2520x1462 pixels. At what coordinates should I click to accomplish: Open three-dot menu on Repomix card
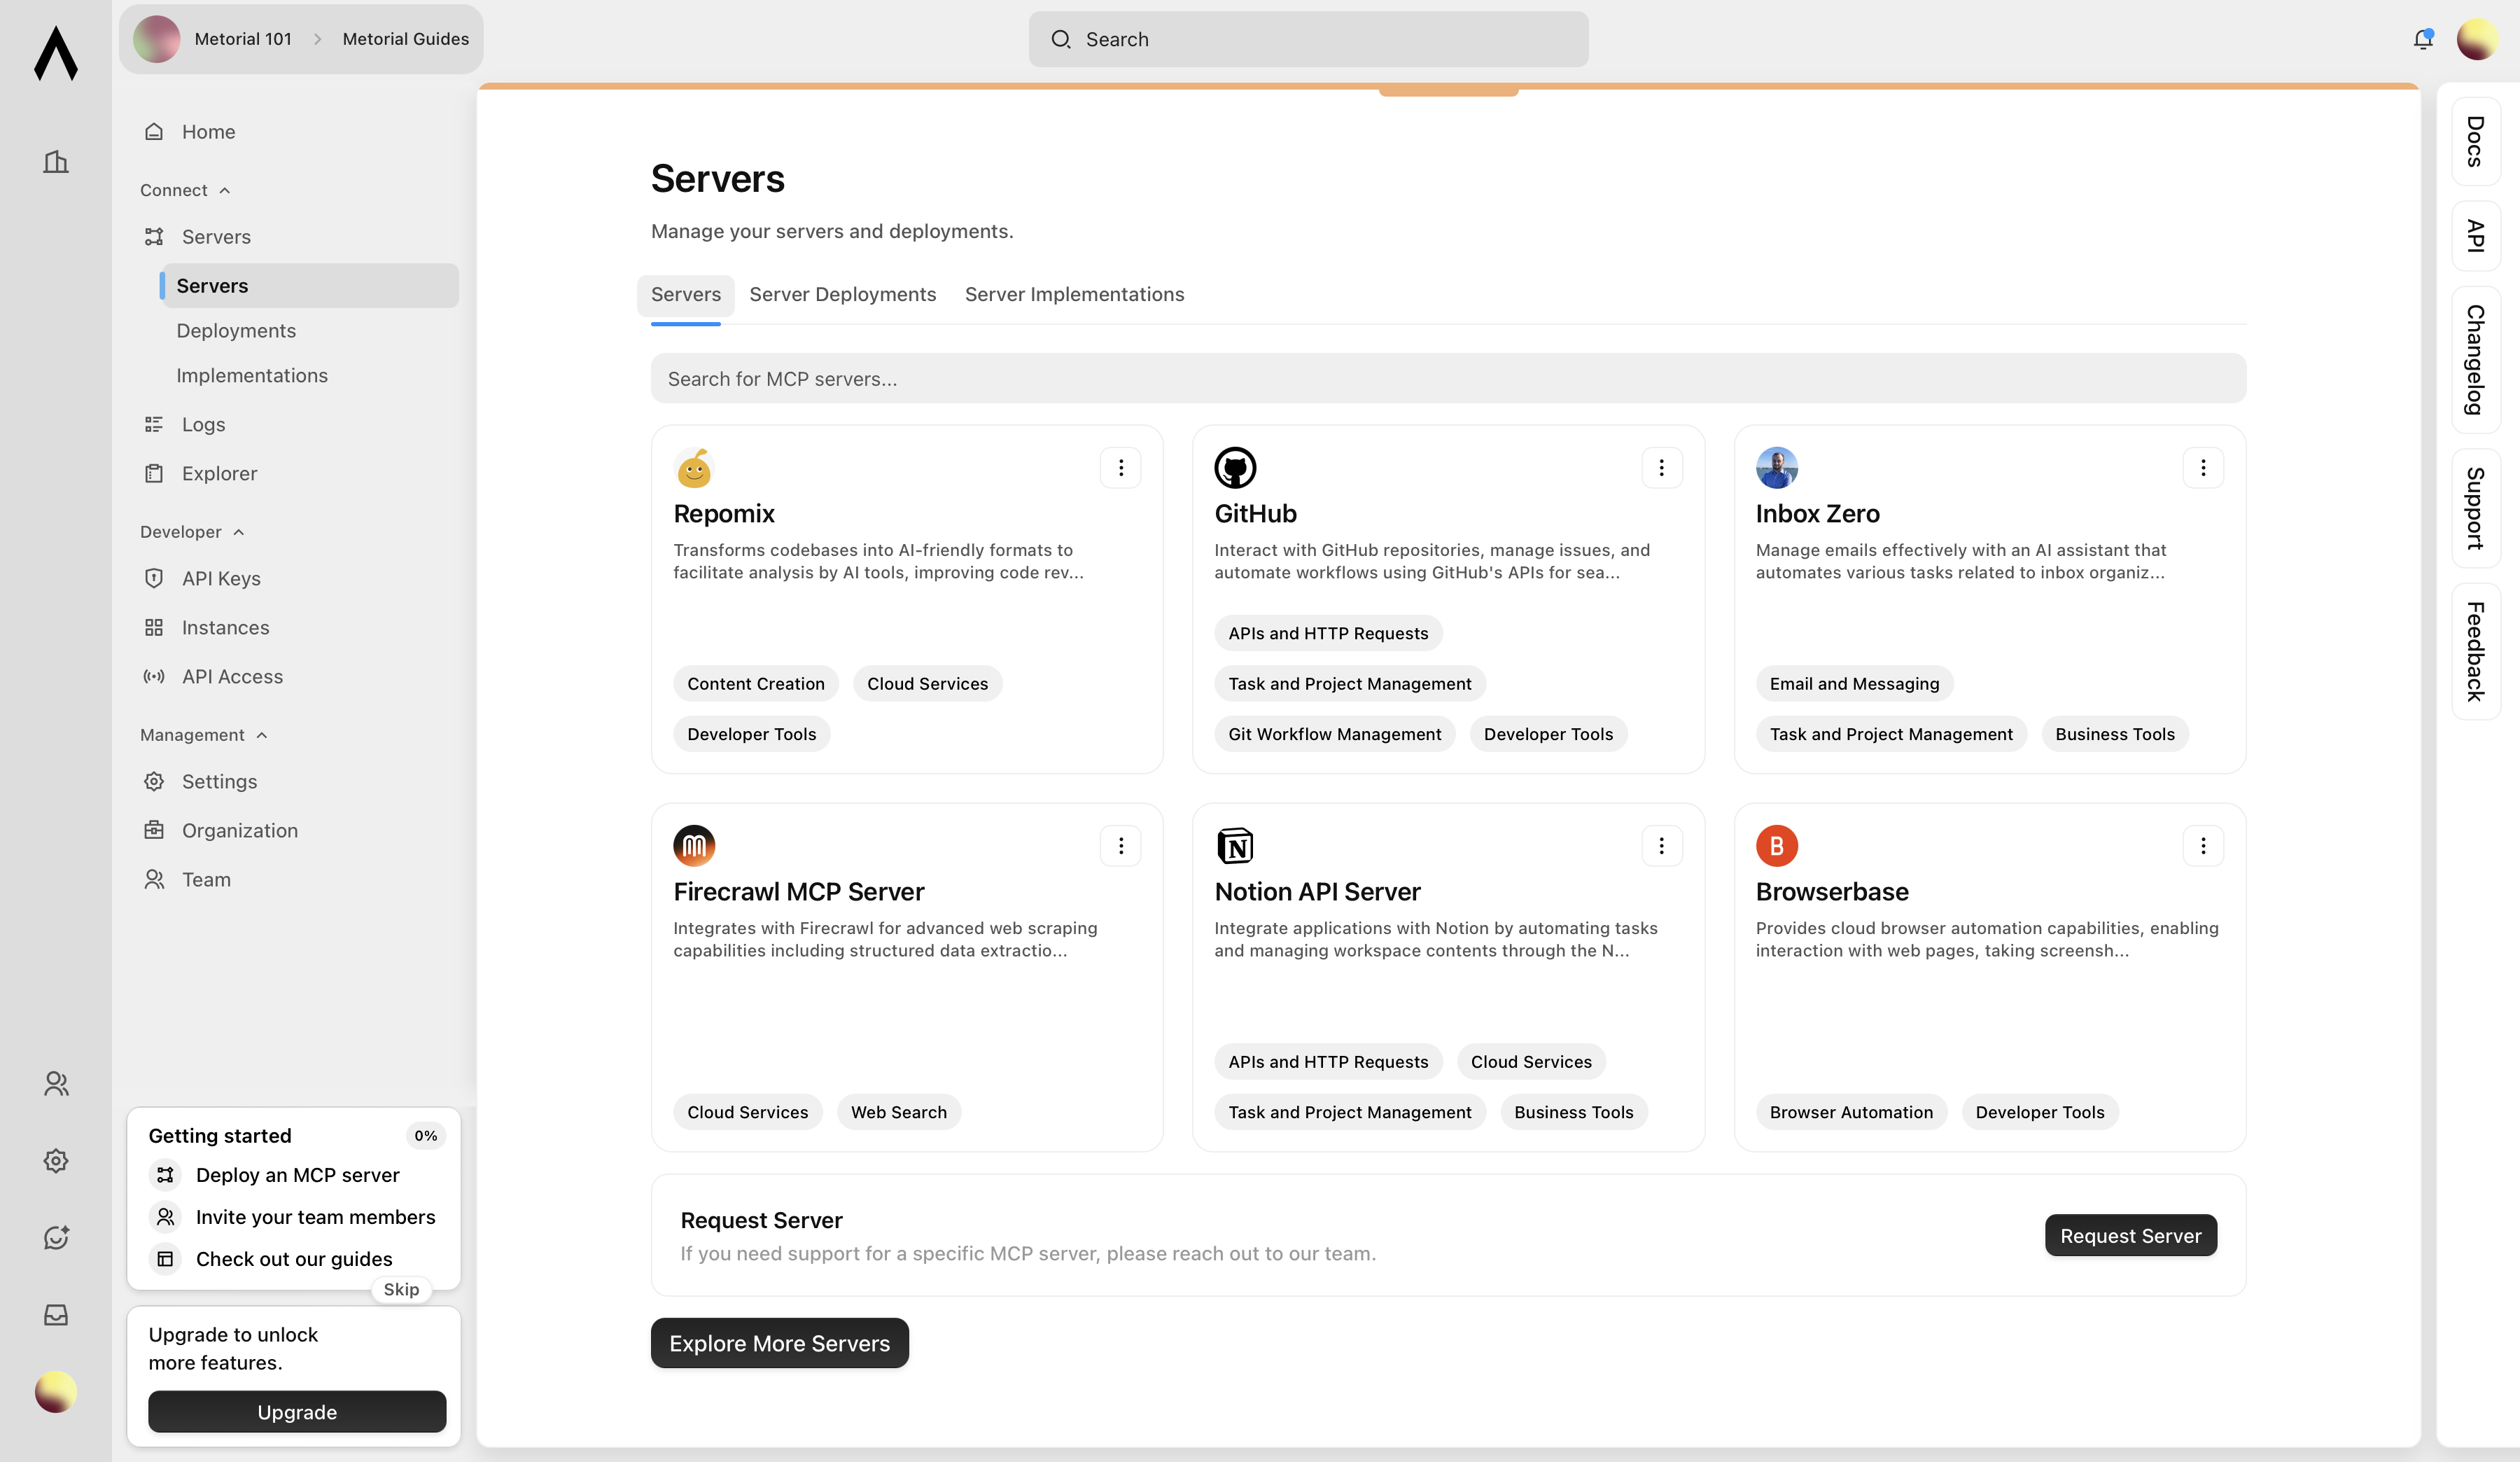[1120, 467]
